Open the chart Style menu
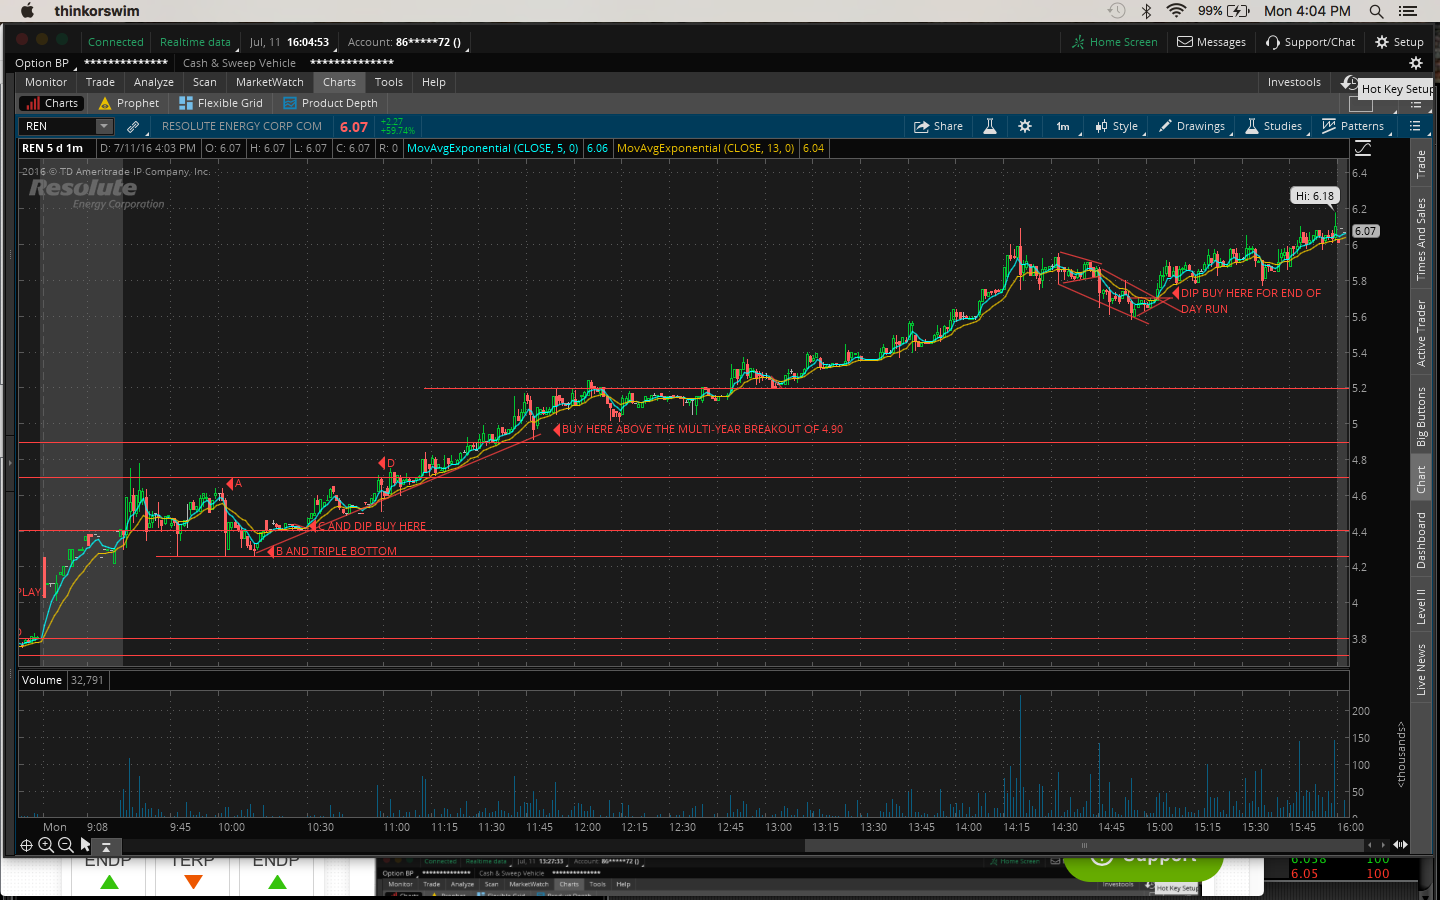 [x=1116, y=126]
